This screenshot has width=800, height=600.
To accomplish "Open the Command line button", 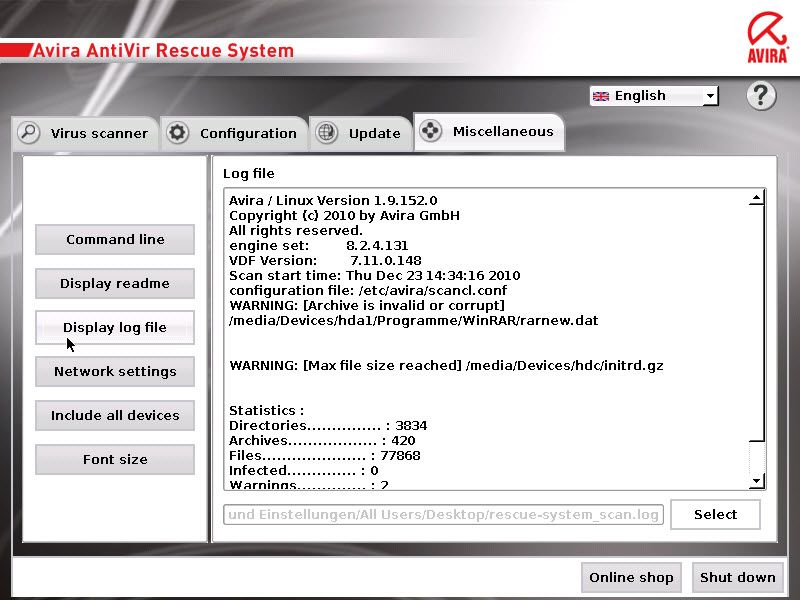I will (115, 239).
